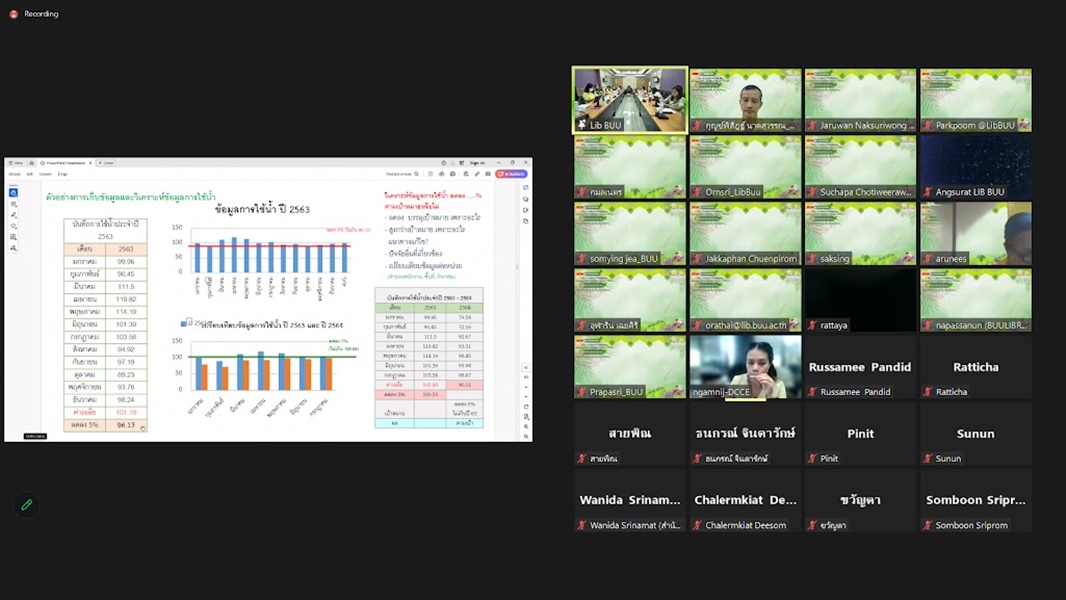The height and width of the screenshot is (600, 1066).
Task: Click muted mic icon on Russamee Pandid tile
Action: click(813, 392)
